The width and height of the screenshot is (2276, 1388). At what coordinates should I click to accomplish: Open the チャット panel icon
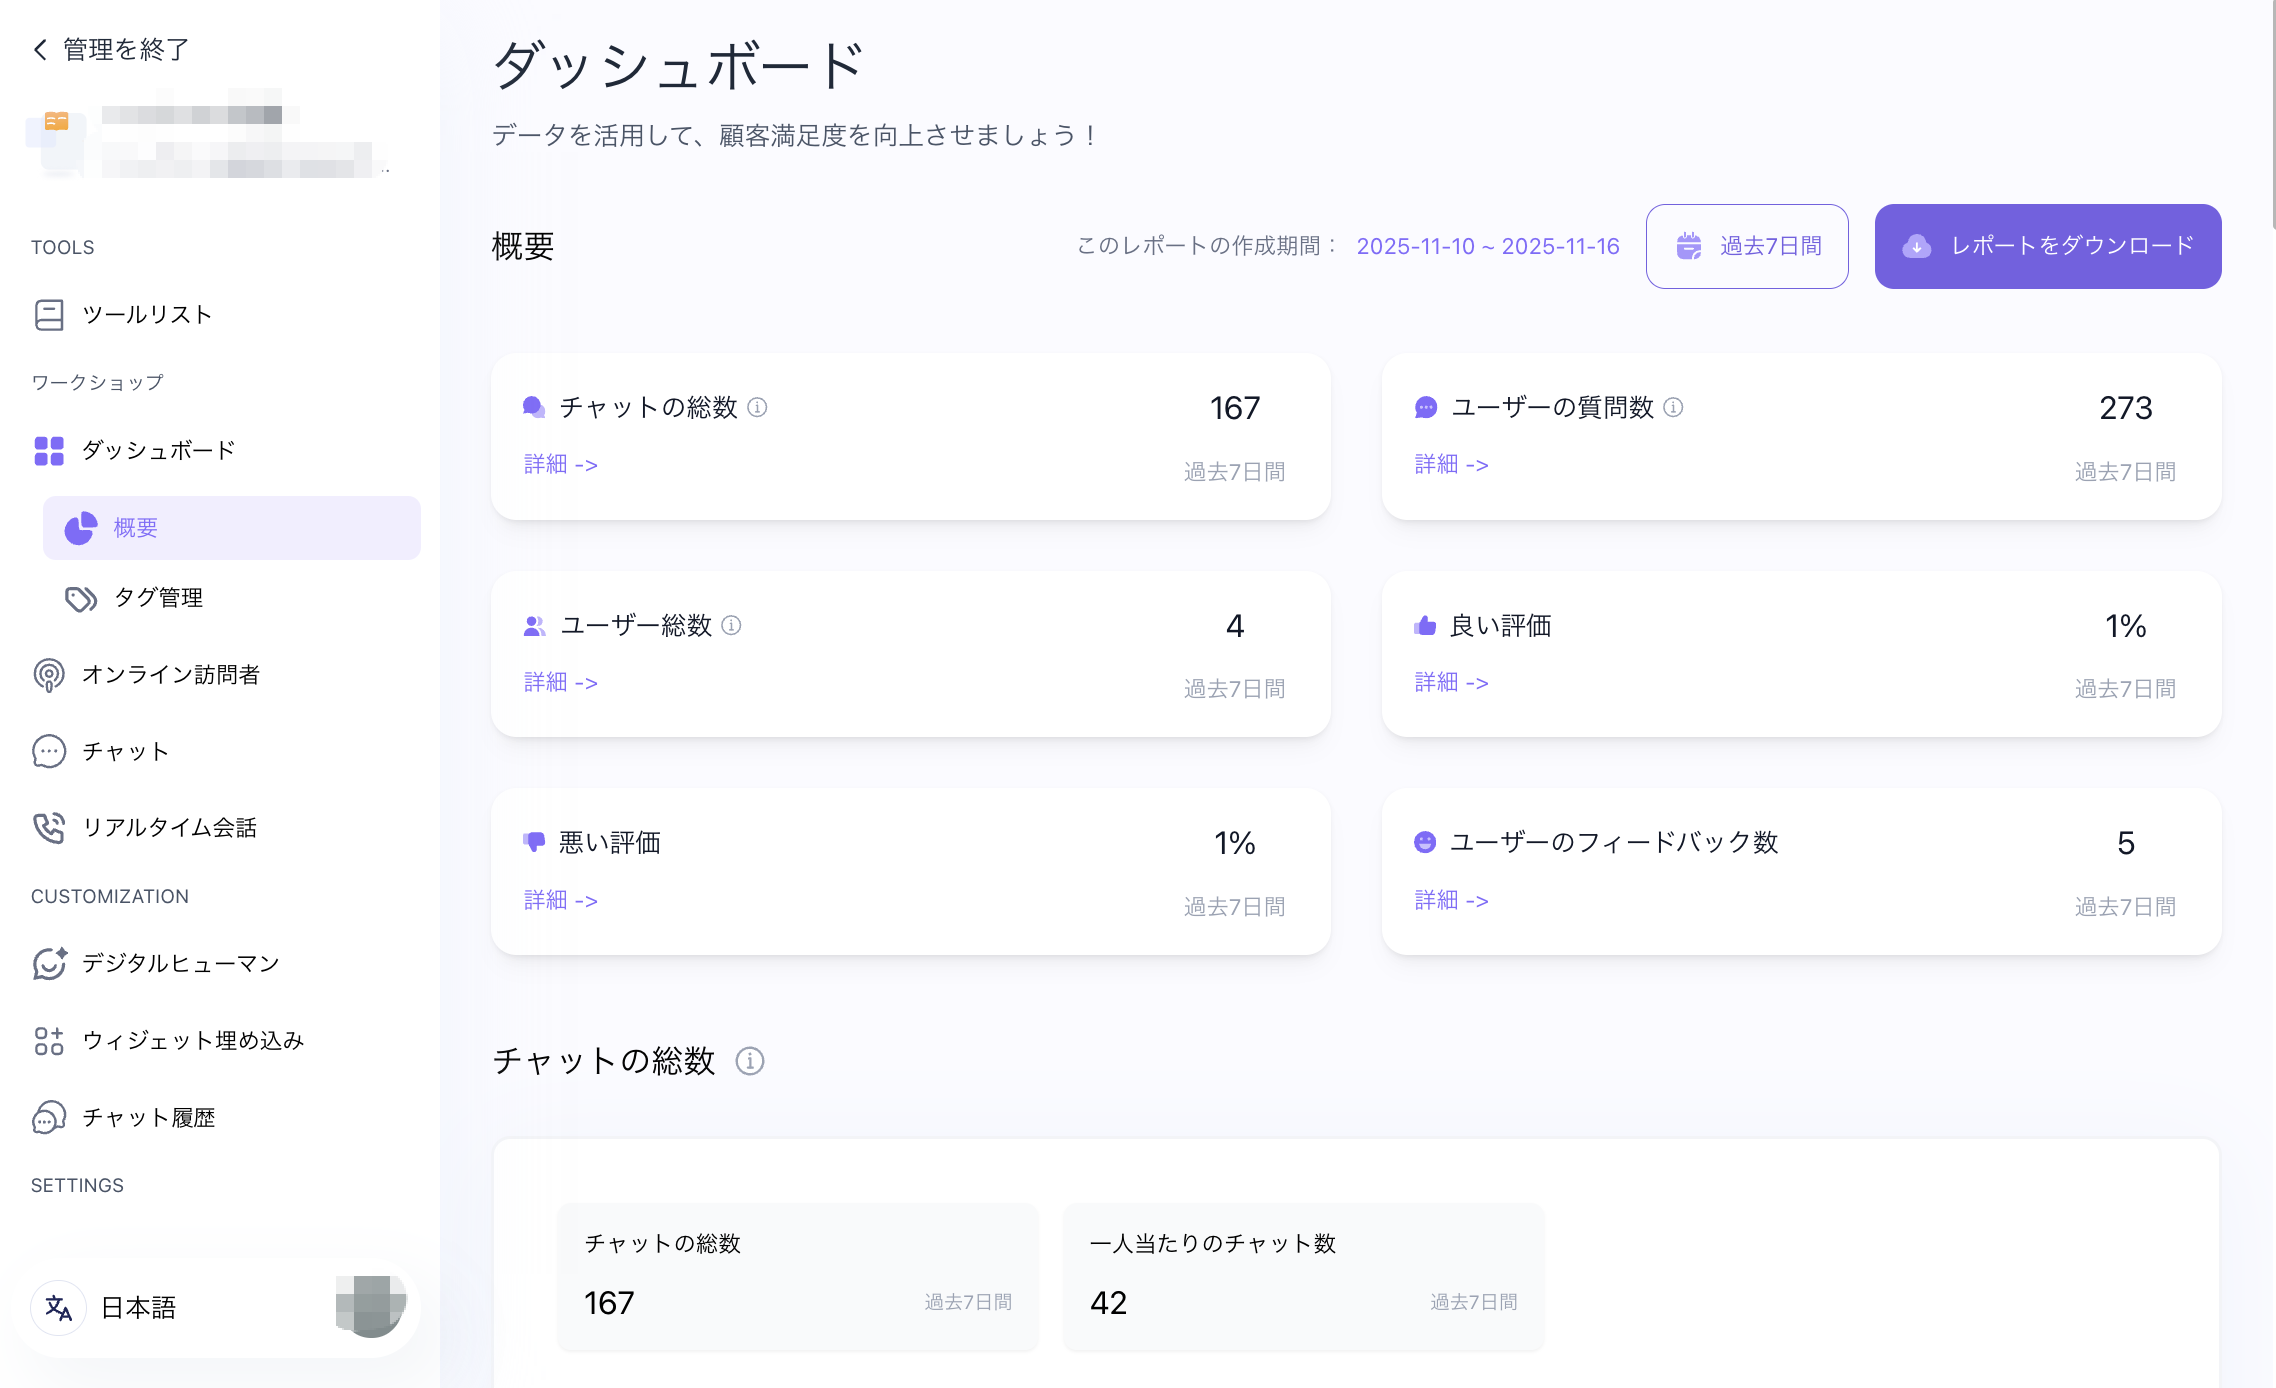click(x=47, y=751)
